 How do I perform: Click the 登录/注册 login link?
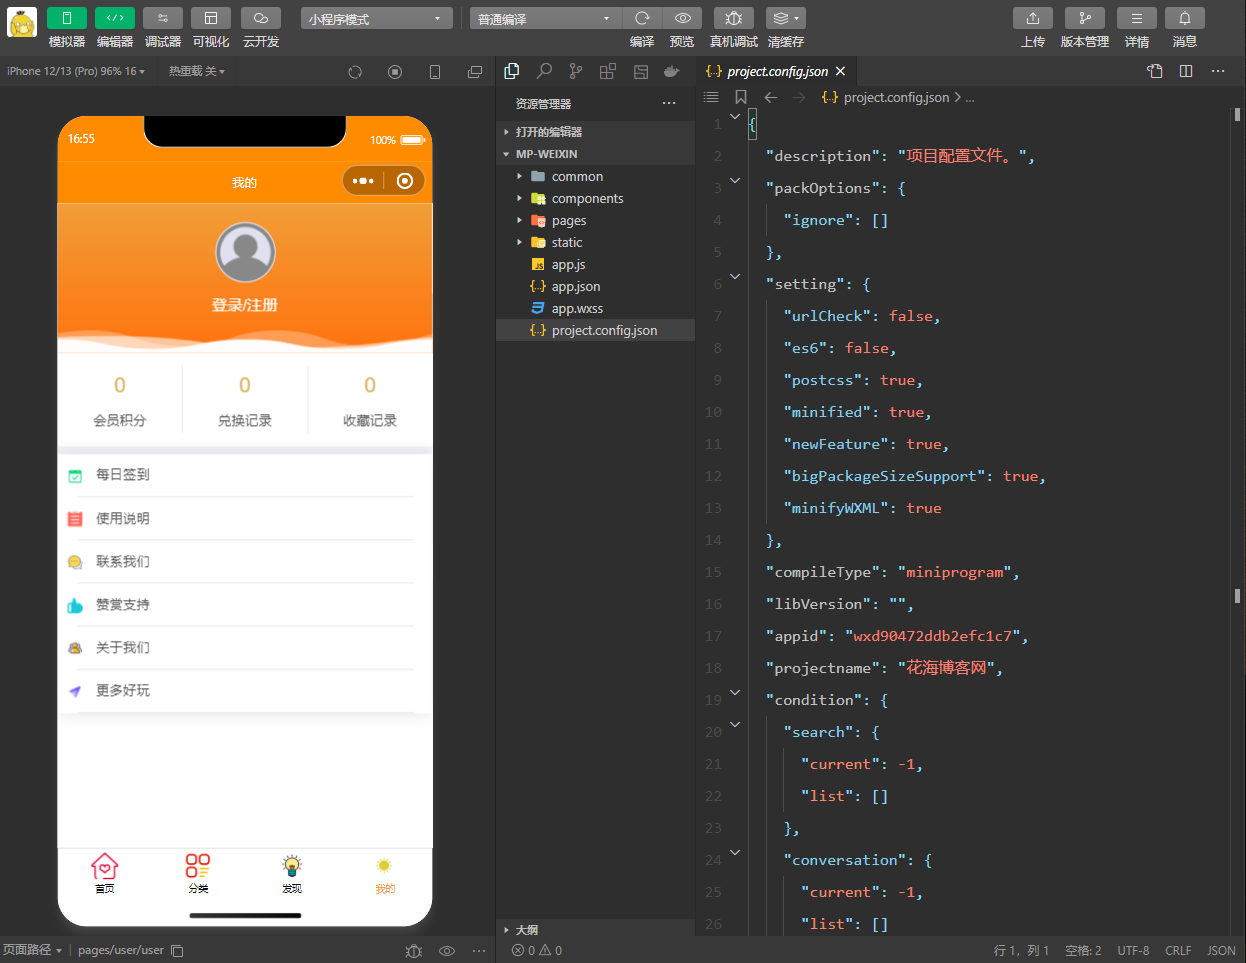[245, 305]
